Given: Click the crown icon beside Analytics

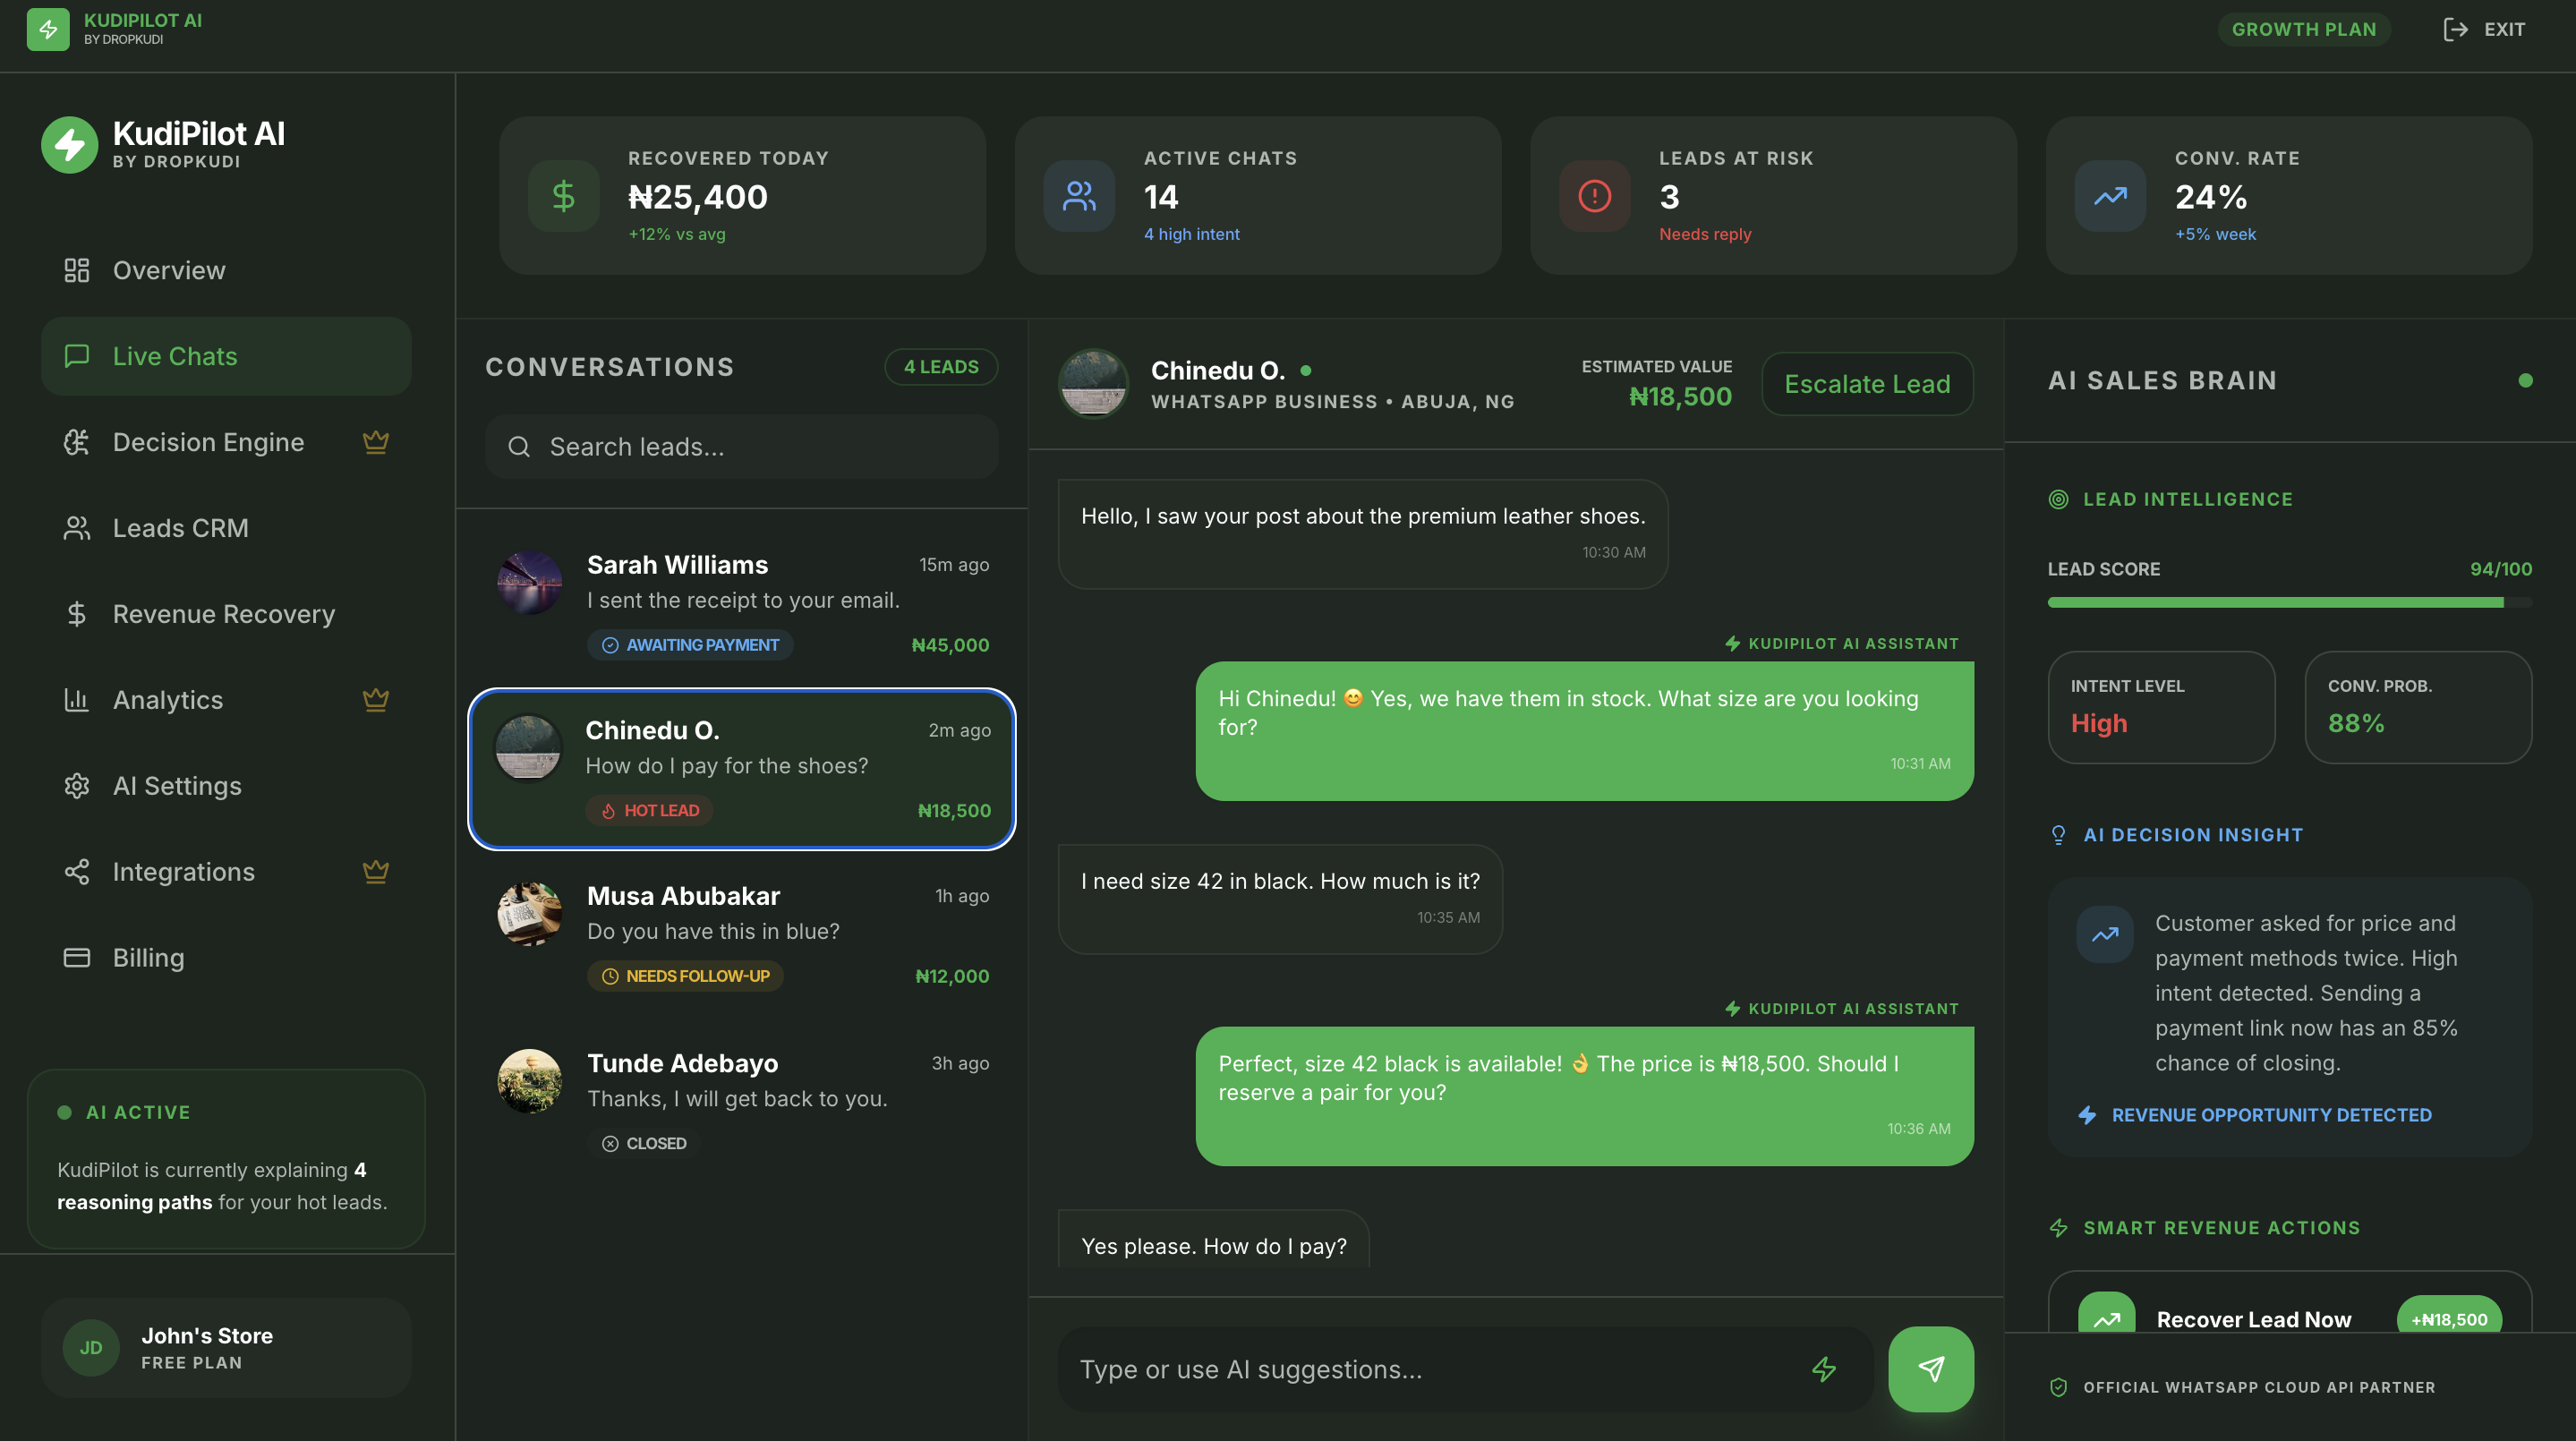Looking at the screenshot, I should click(376, 699).
